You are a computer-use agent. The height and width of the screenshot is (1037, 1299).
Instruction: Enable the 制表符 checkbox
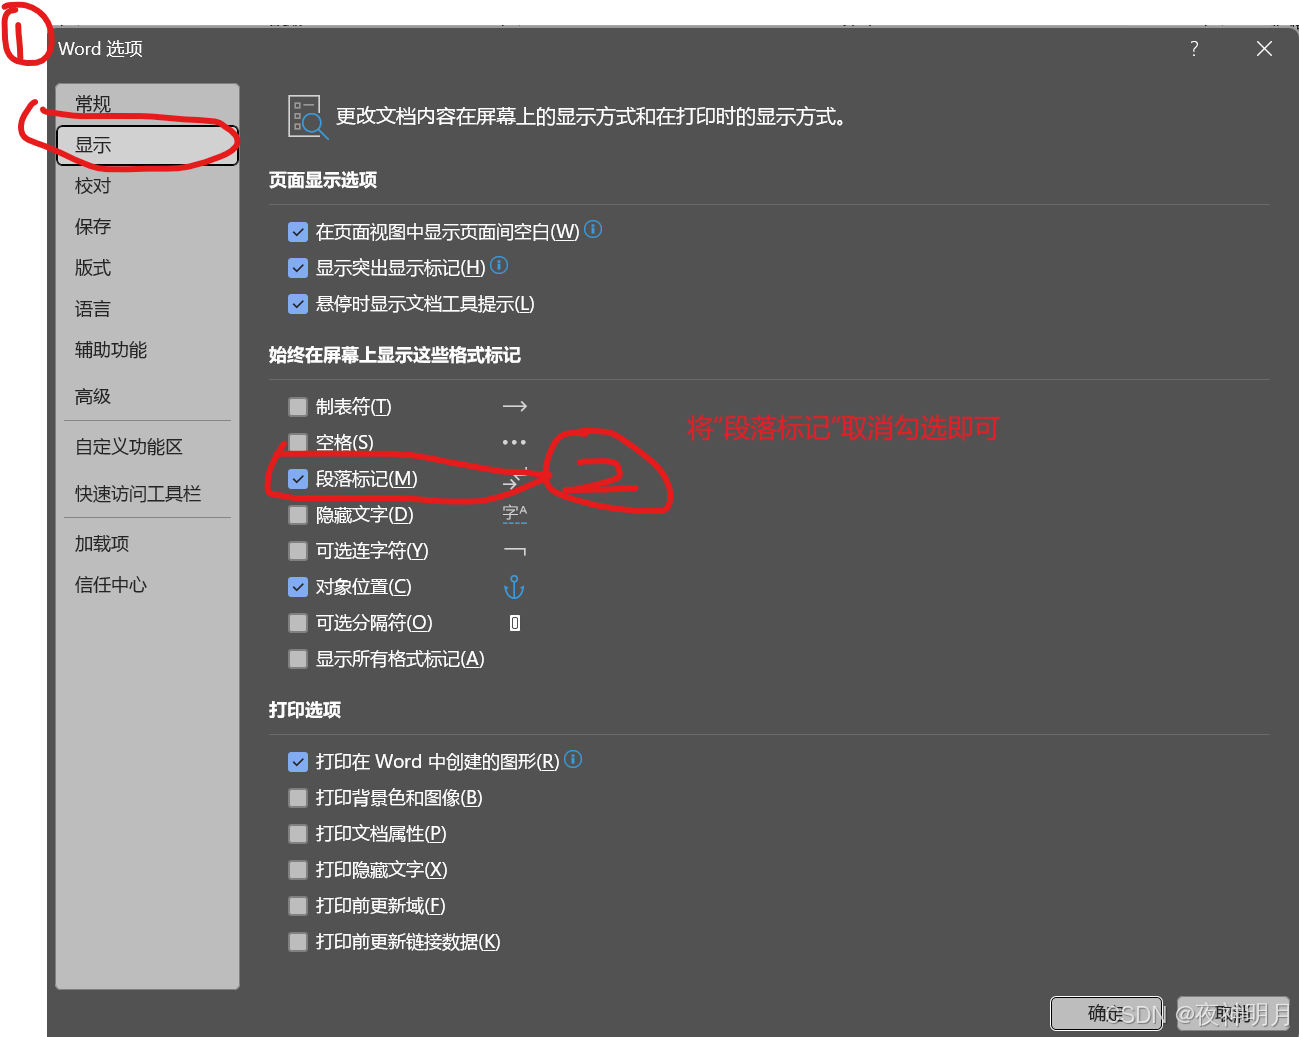click(298, 407)
